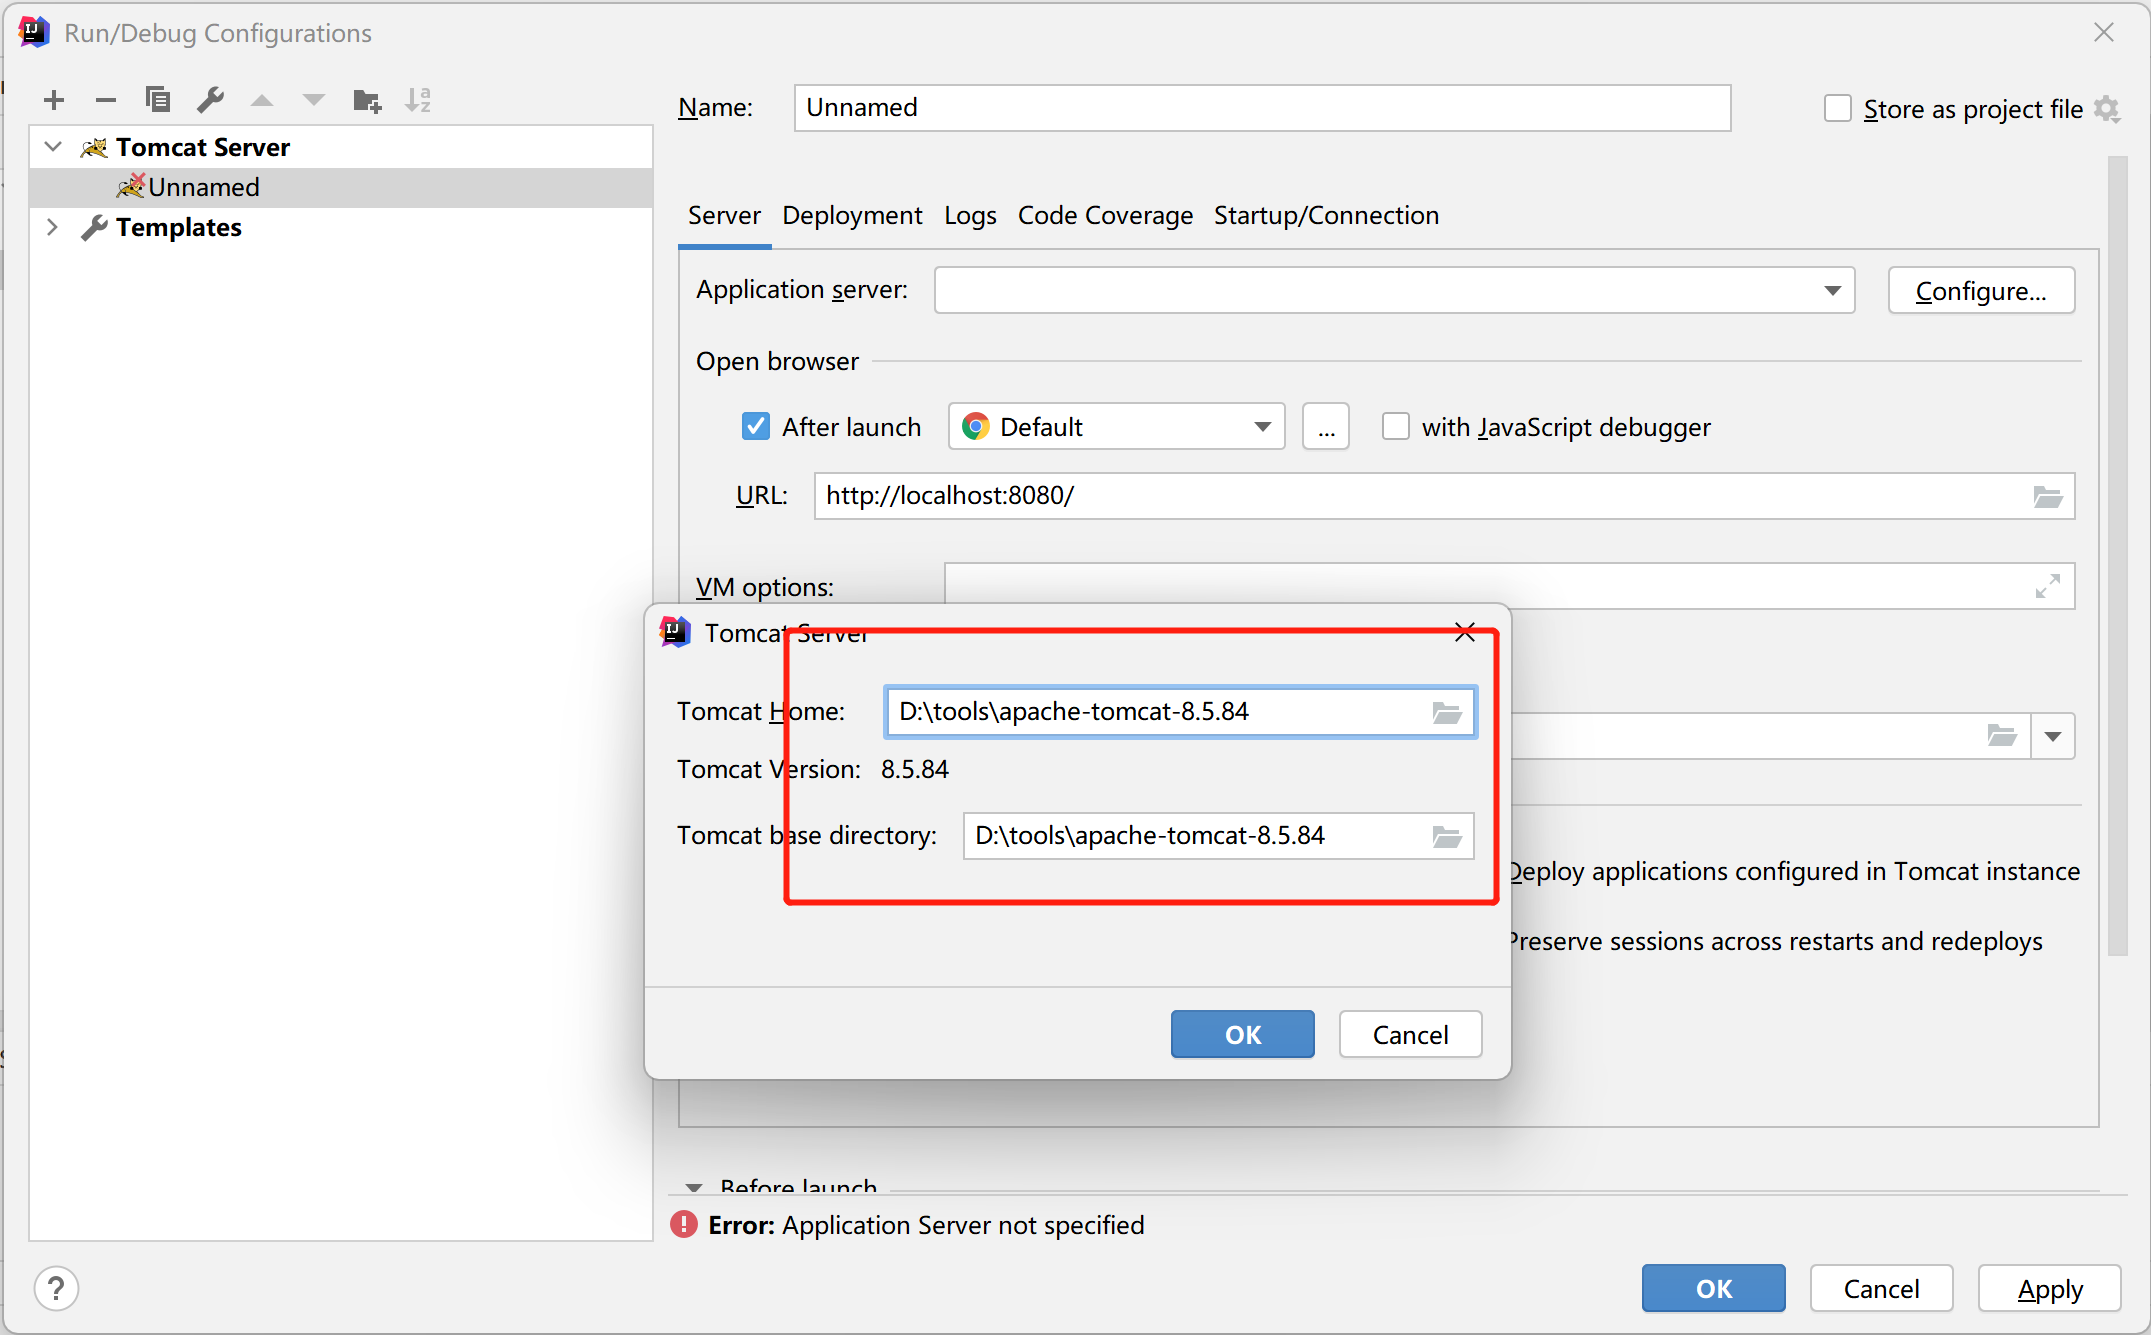Switch to the Server tab
This screenshot has width=2151, height=1335.
click(724, 216)
